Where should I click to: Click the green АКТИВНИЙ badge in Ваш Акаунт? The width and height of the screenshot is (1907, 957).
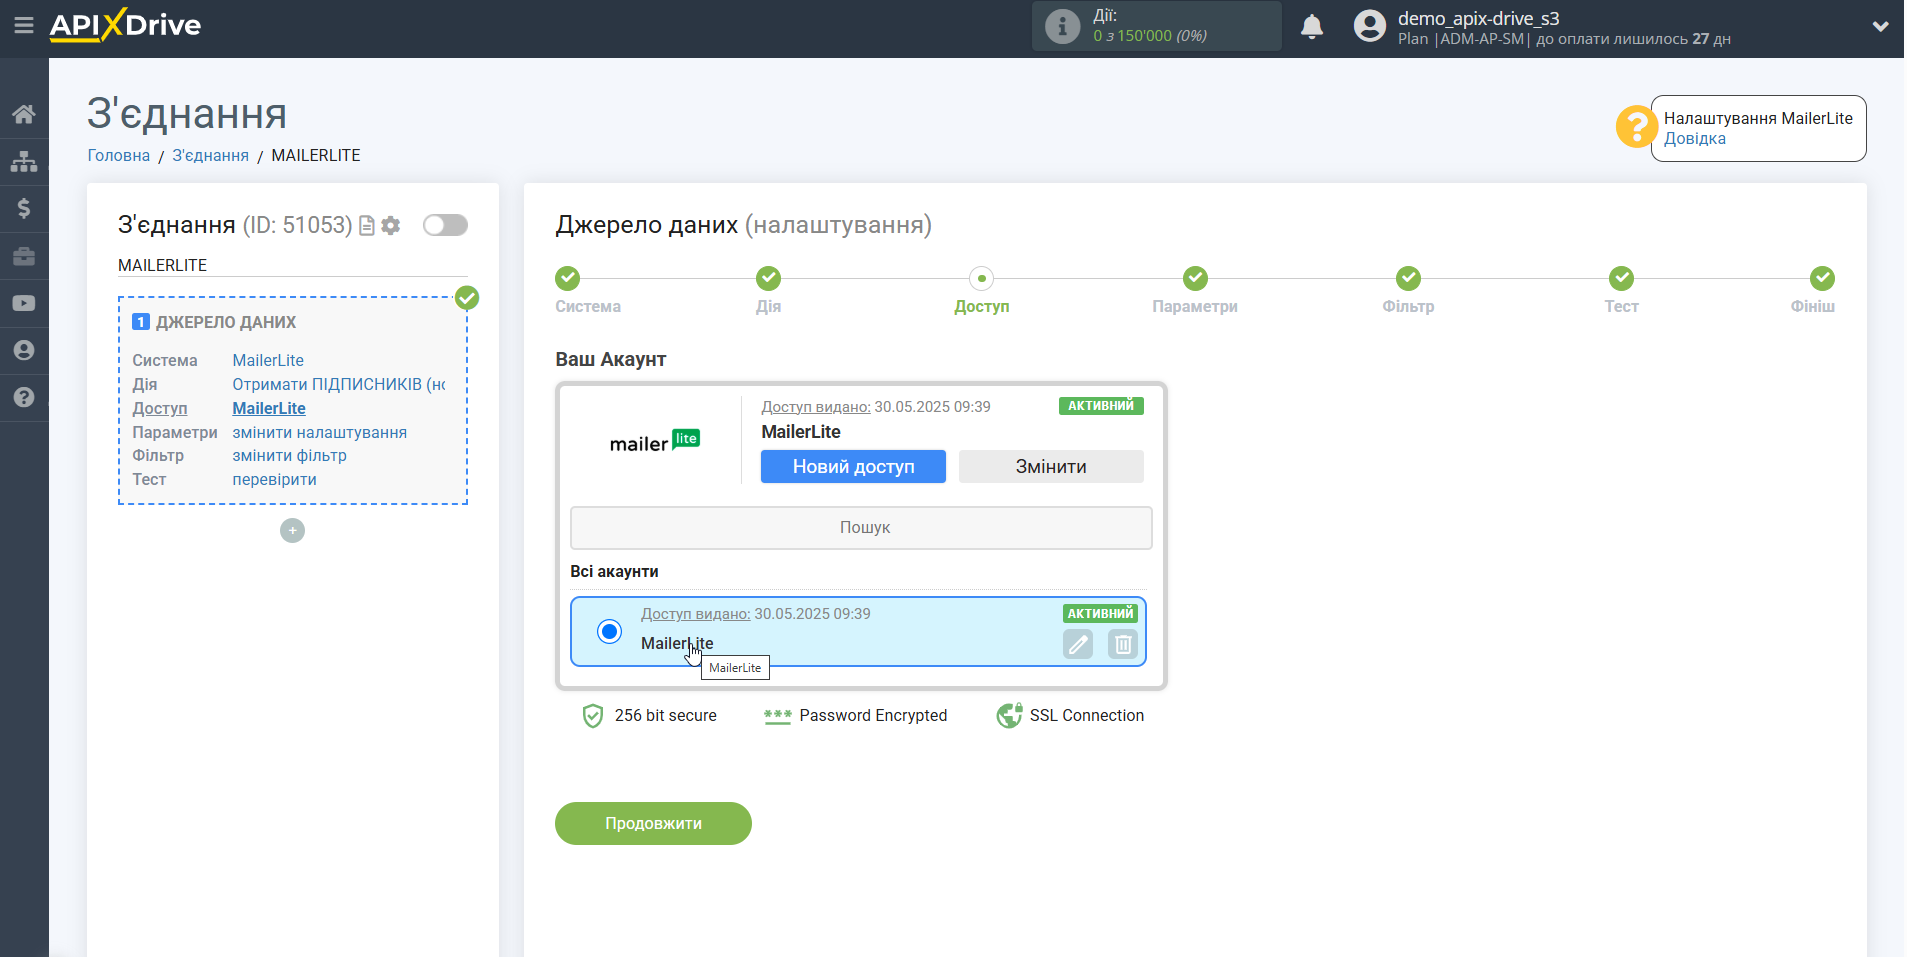coord(1101,406)
